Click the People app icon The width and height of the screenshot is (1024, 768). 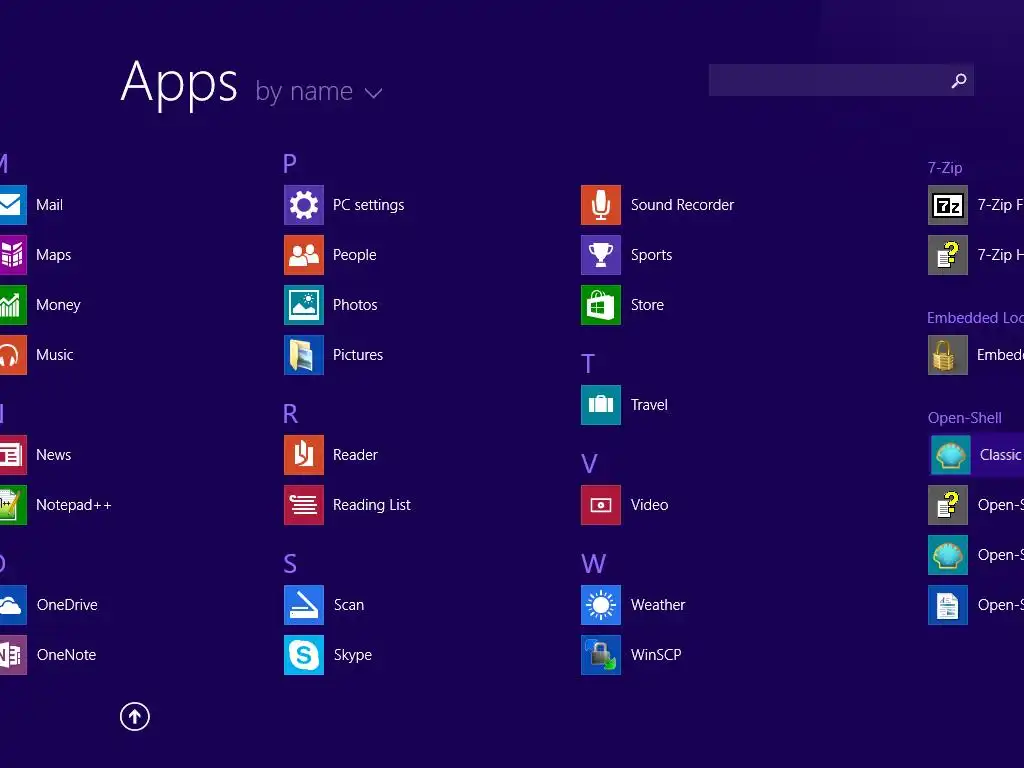(x=304, y=255)
